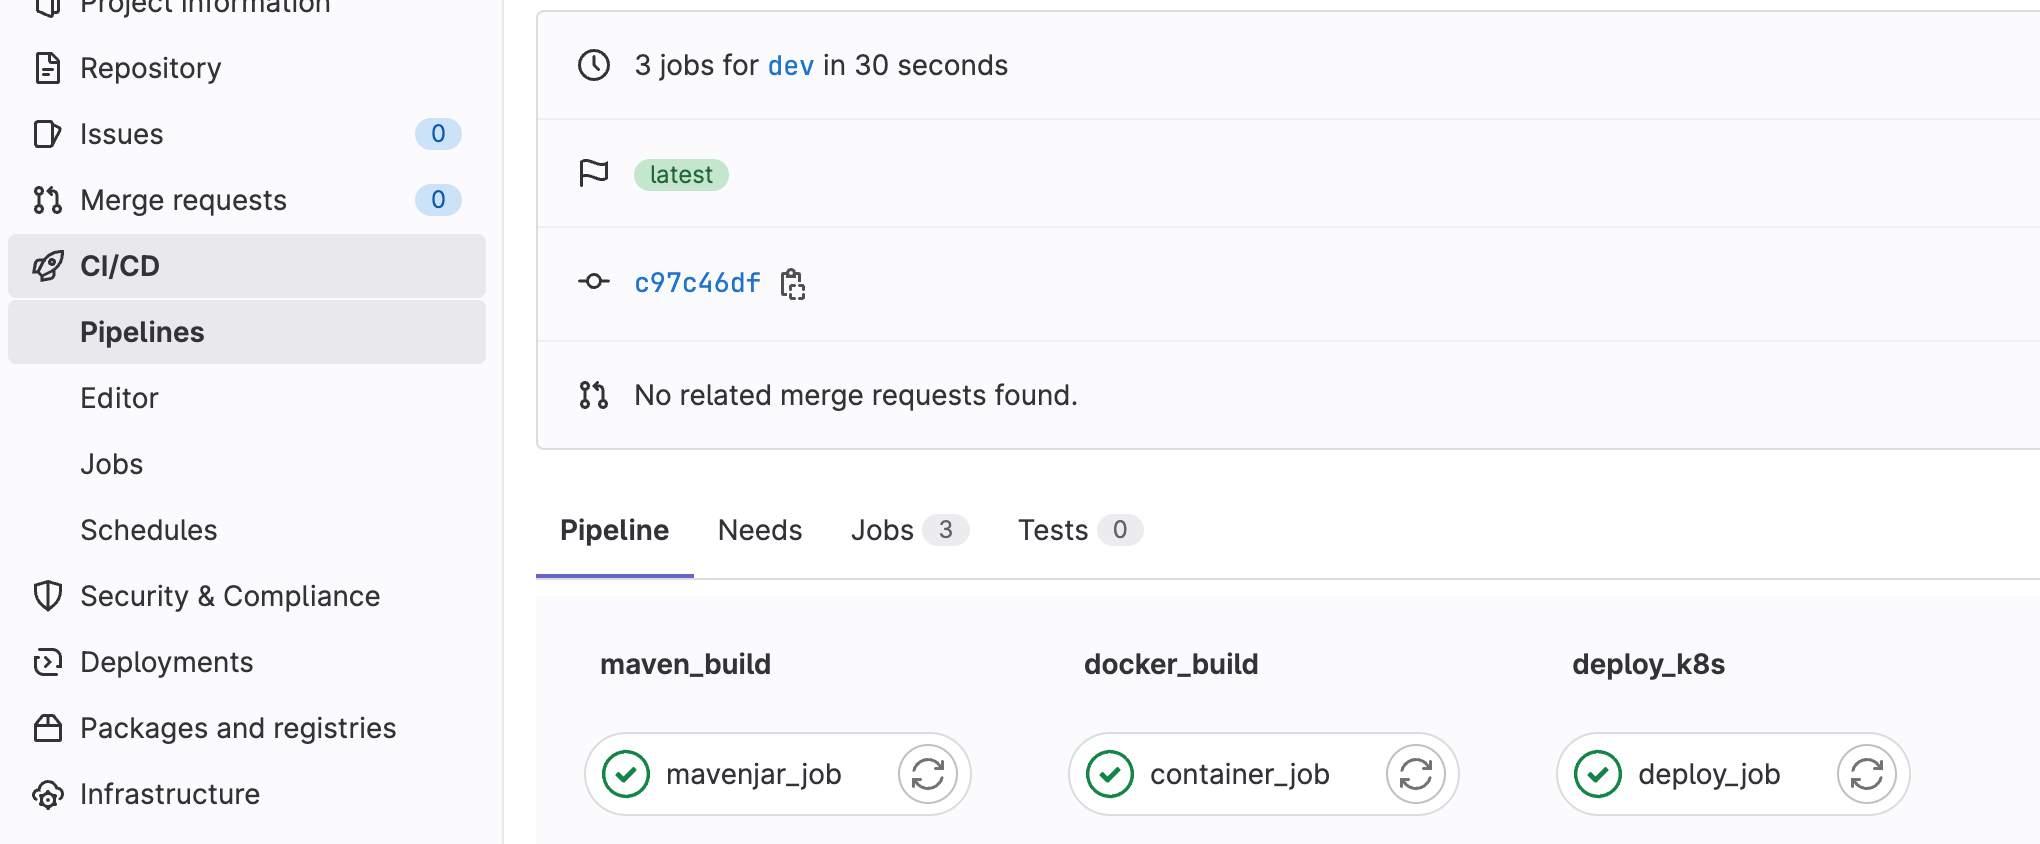Open the Tests tab
Viewport: 2040px width, 844px height.
pos(1052,530)
